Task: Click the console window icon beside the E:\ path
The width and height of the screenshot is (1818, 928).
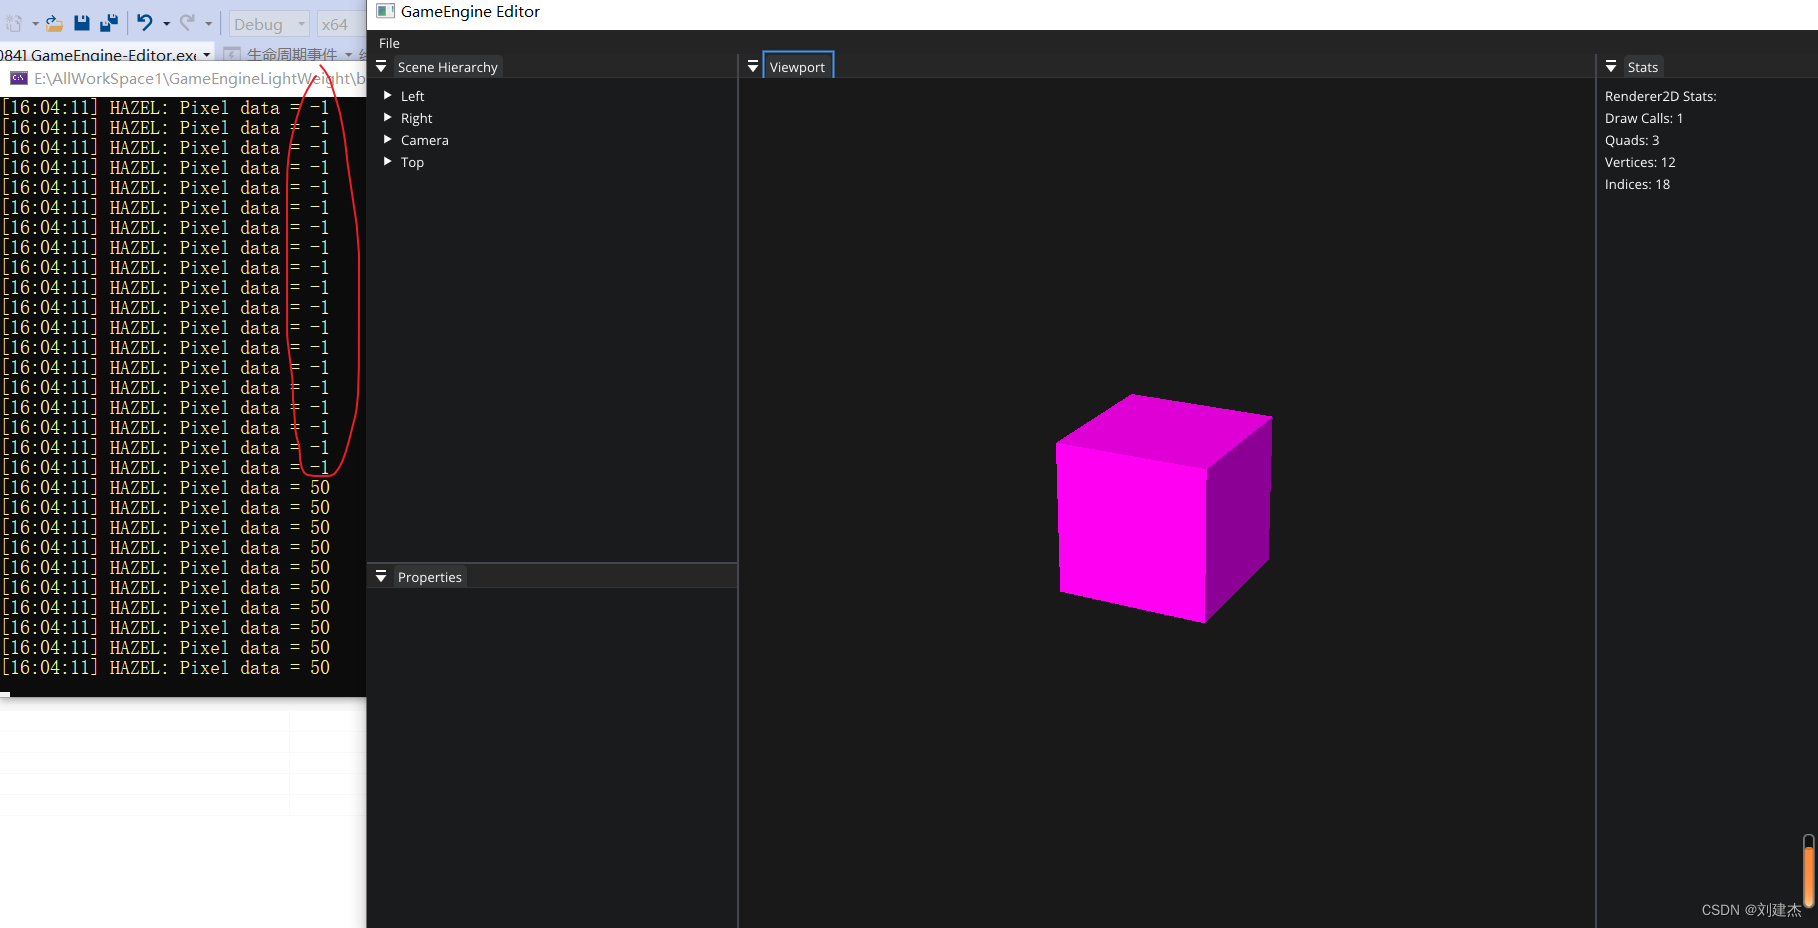Action: 18,78
